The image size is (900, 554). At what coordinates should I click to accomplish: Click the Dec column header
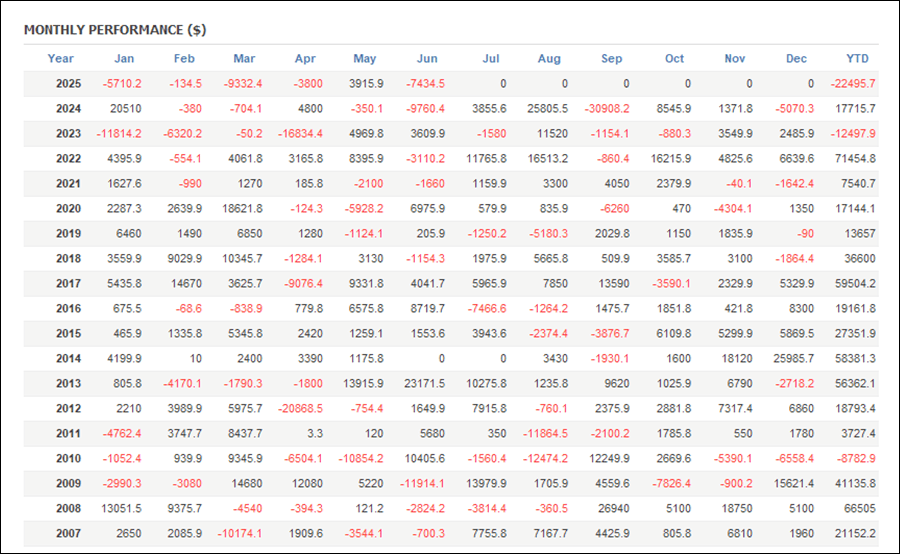[x=796, y=59]
